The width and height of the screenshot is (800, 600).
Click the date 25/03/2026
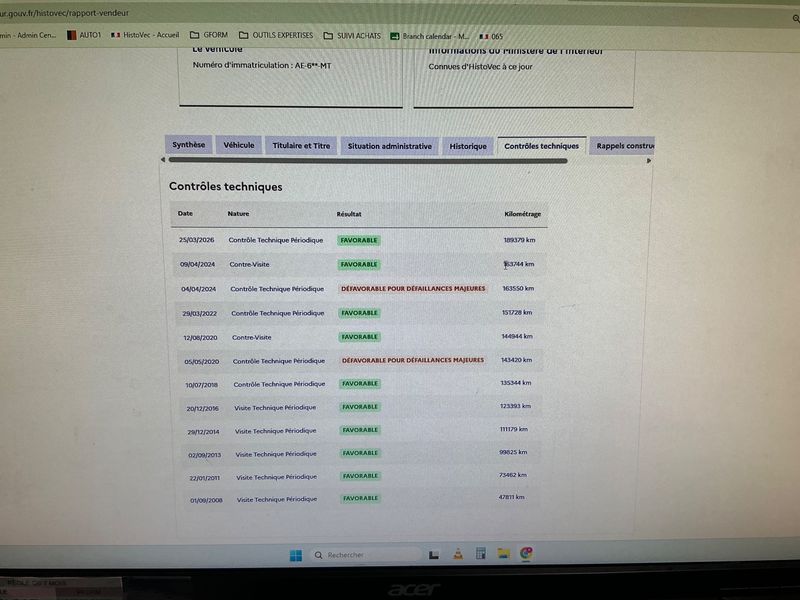point(196,240)
